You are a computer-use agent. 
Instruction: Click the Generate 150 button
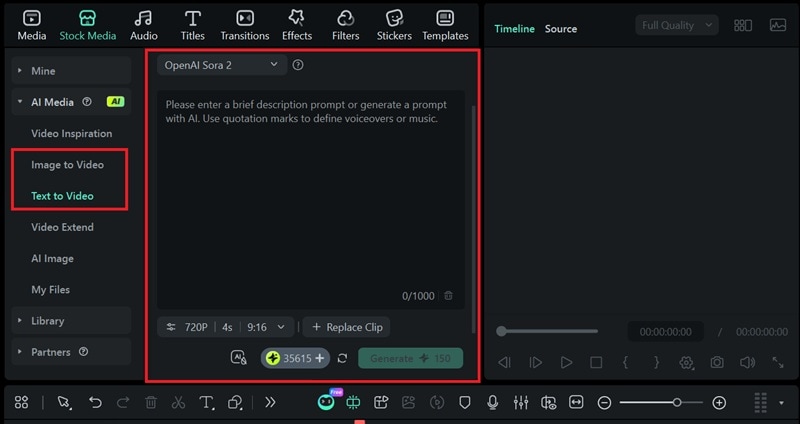[x=411, y=358]
